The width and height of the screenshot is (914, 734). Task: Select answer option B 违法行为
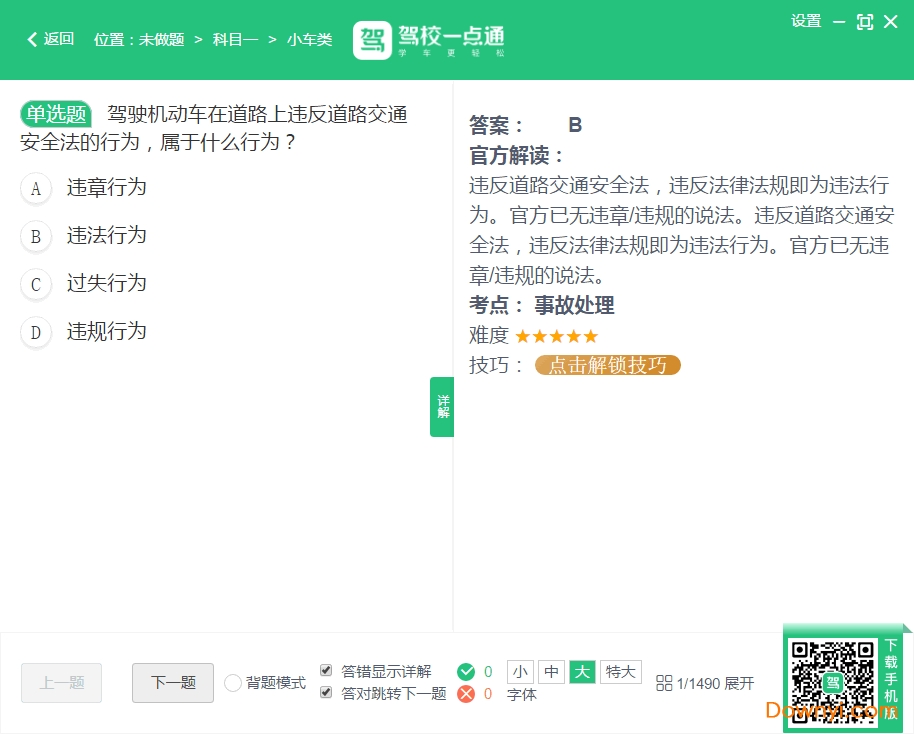coord(106,236)
